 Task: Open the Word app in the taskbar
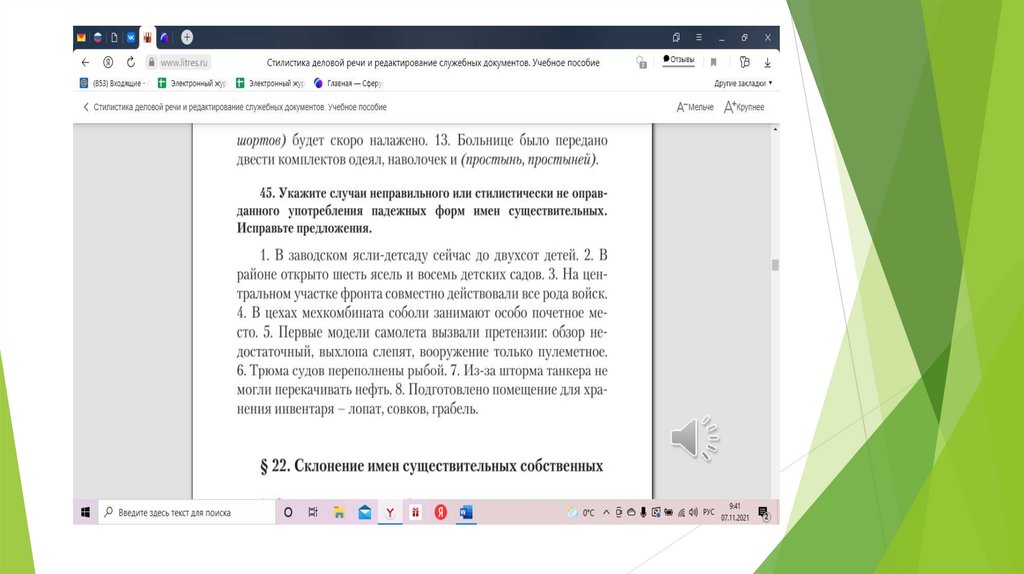tap(465, 512)
